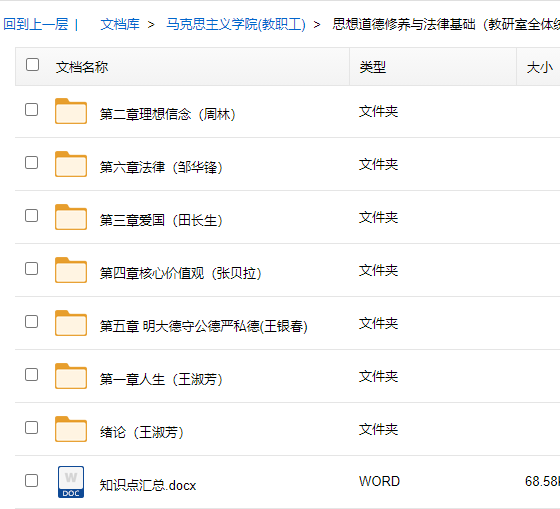560x509 pixels.
Task: Click 回到上一层 to go up
Action: pyautogui.click(x=36, y=24)
